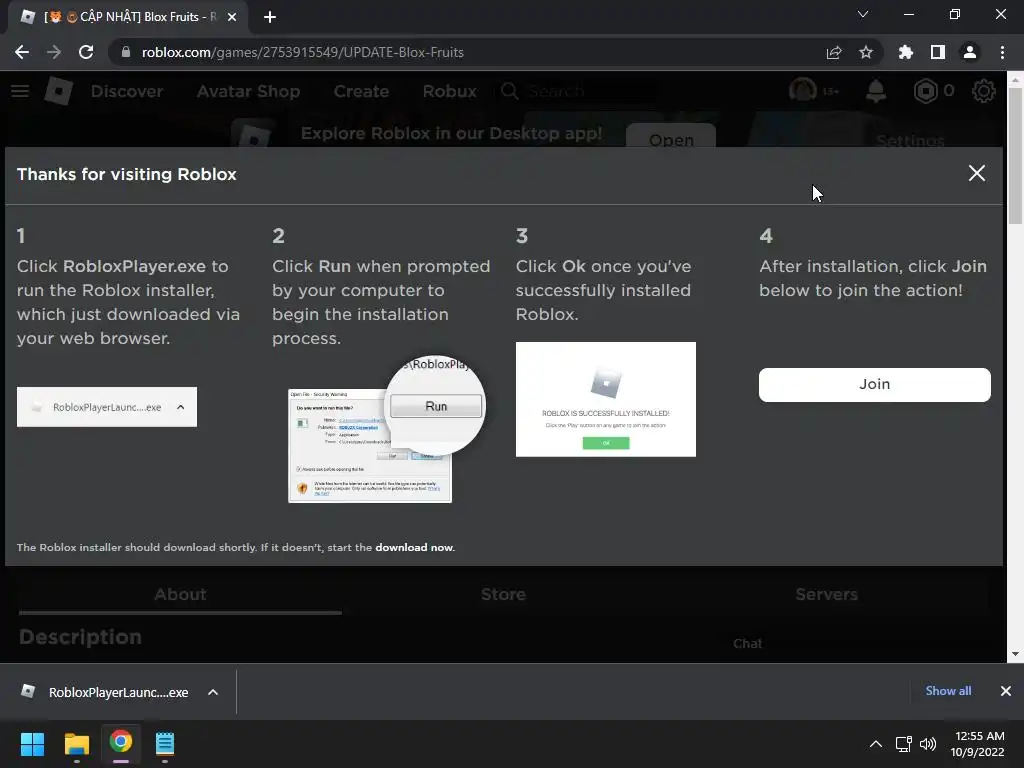Reload the Roblox page

point(86,52)
